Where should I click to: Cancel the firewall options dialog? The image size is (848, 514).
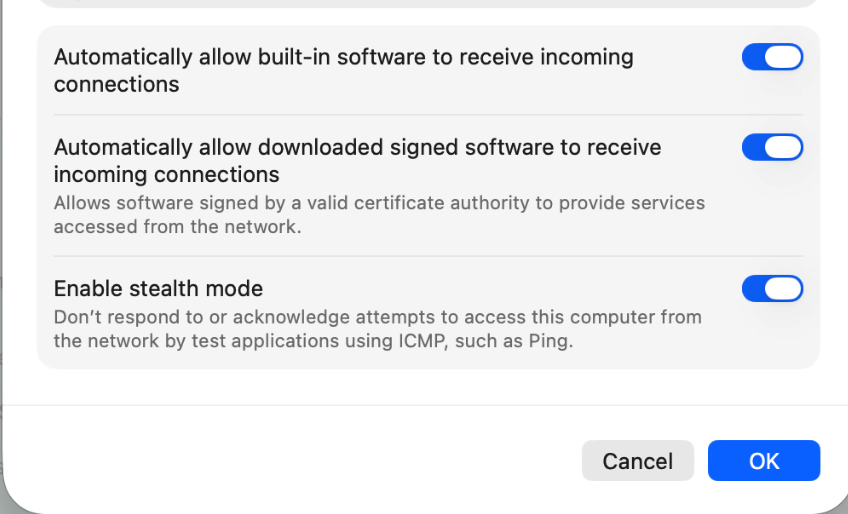(x=637, y=461)
